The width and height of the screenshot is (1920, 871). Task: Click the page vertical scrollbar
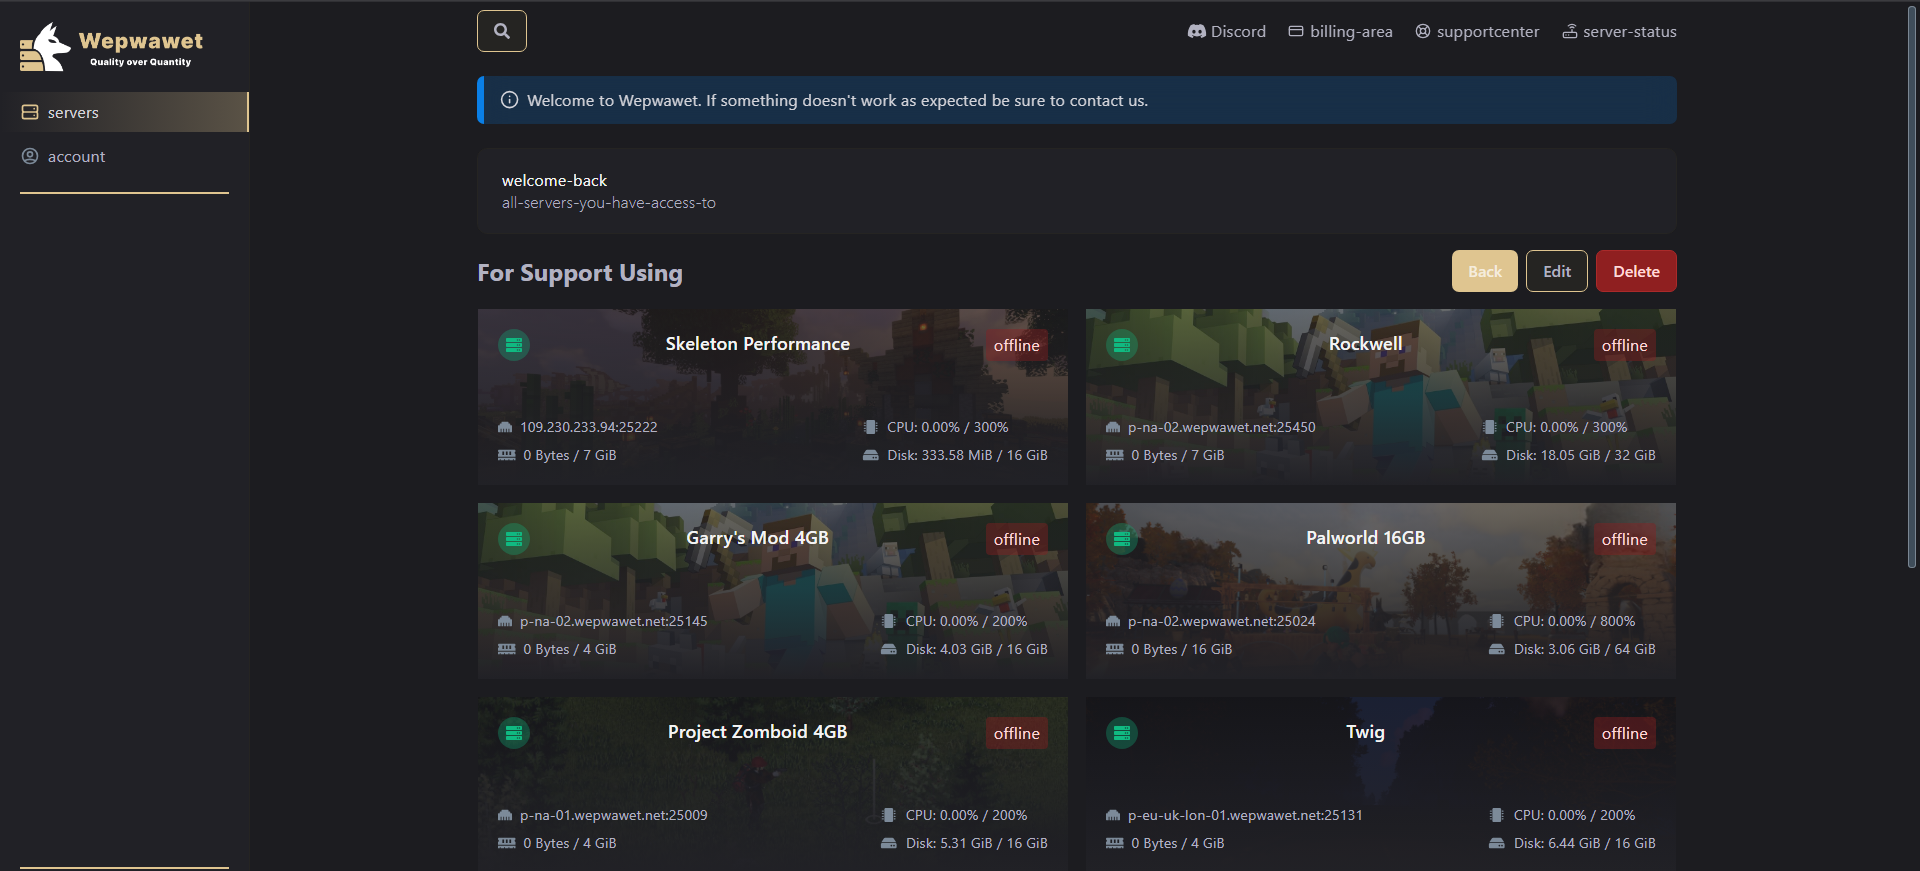point(1912,286)
